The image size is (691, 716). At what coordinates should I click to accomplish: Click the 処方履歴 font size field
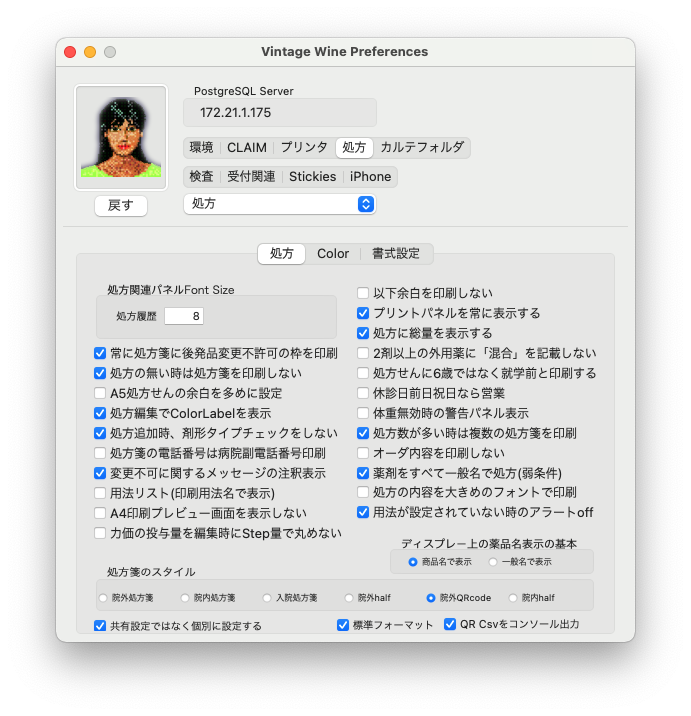pyautogui.click(x=184, y=316)
